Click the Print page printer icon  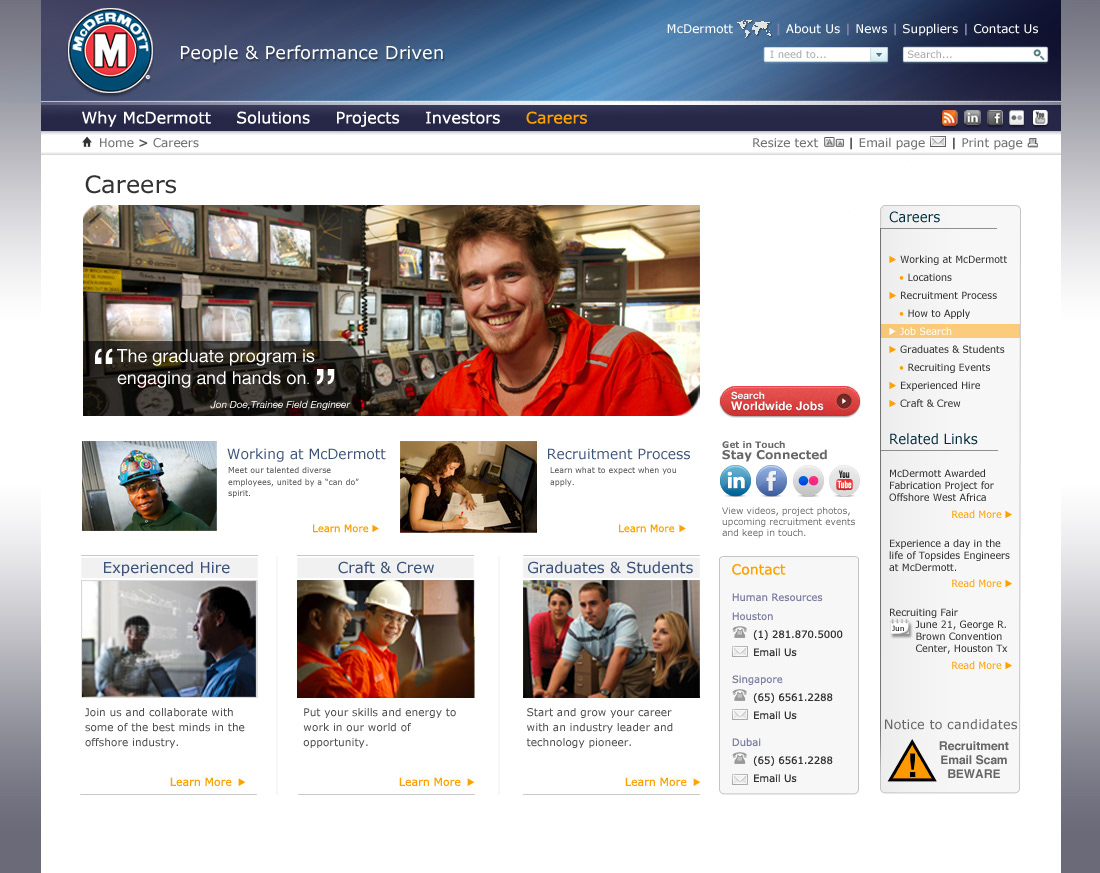(1033, 143)
